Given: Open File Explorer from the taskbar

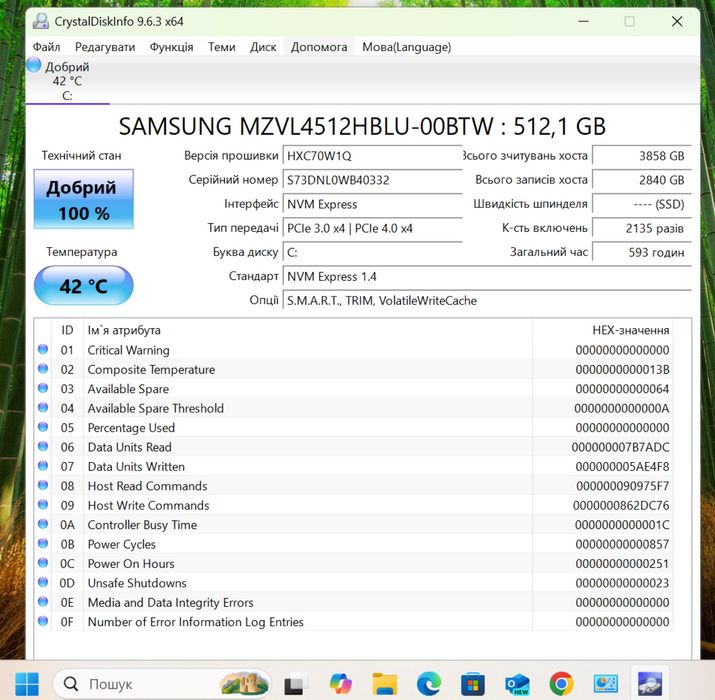Looking at the screenshot, I should coord(384,684).
